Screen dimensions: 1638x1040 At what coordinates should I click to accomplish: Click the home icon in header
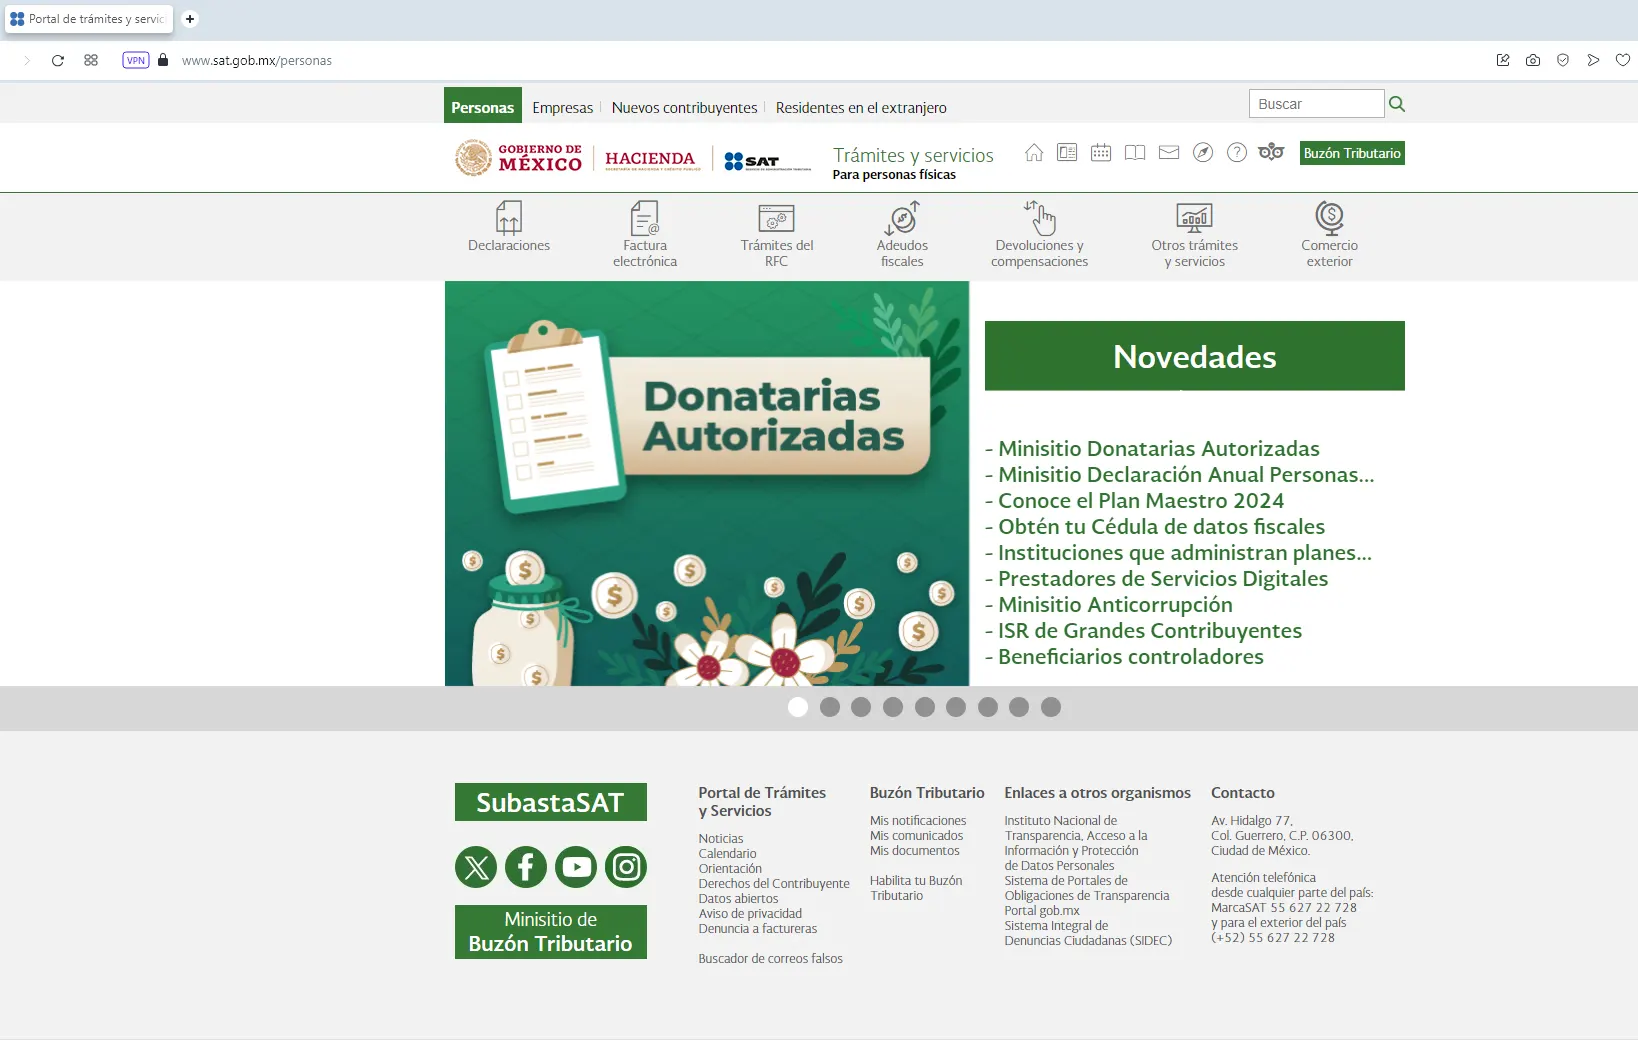pyautogui.click(x=1034, y=153)
